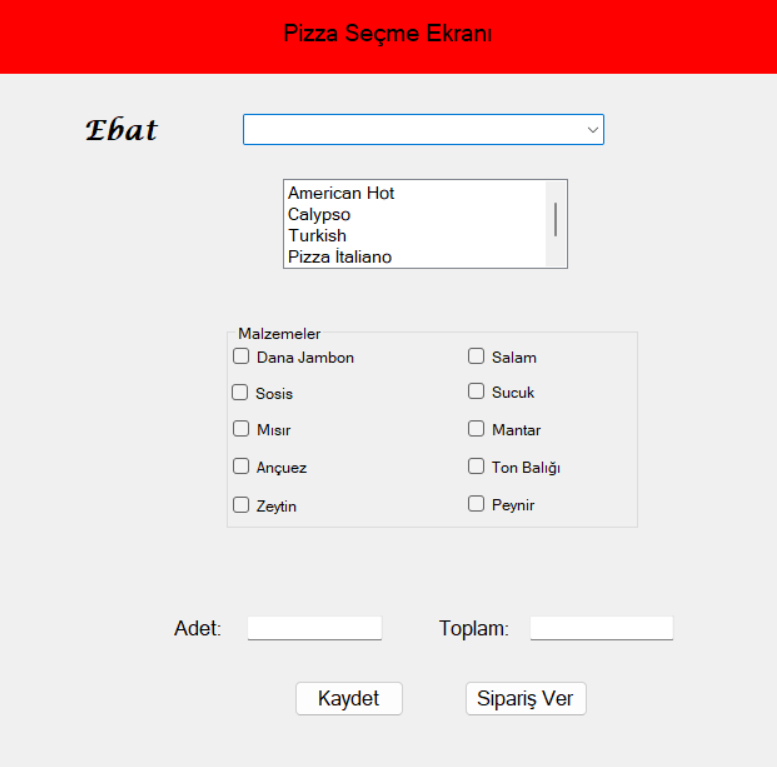Tick the Mantar checkbox
This screenshot has height=767, width=777.
click(476, 429)
